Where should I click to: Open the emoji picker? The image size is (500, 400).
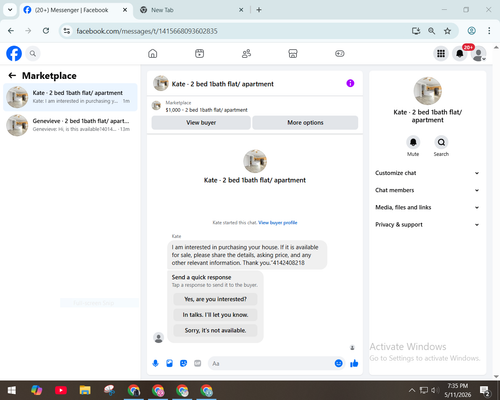pos(338,363)
